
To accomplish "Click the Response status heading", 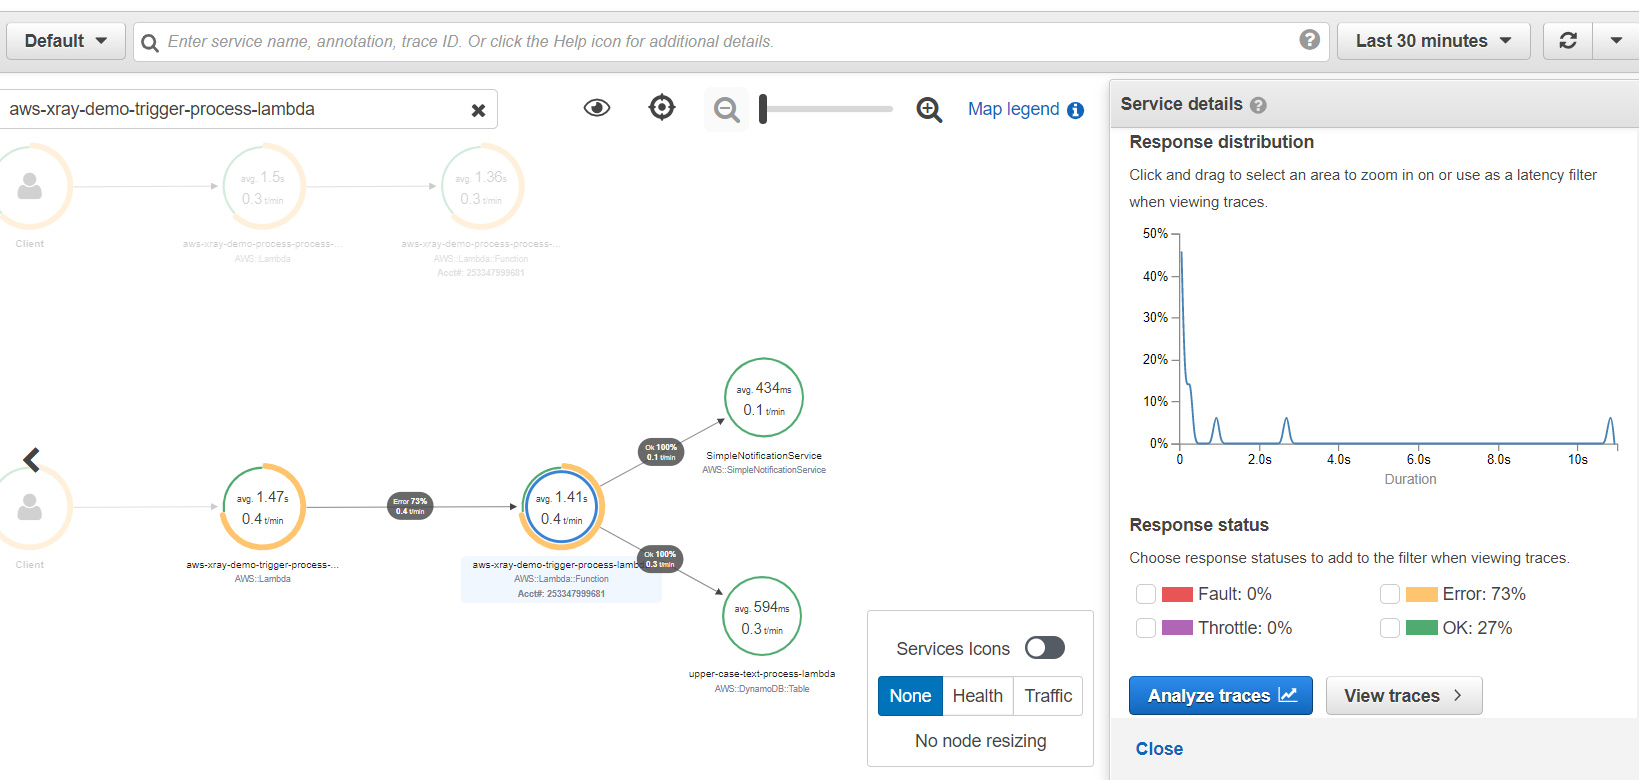I will (1199, 525).
